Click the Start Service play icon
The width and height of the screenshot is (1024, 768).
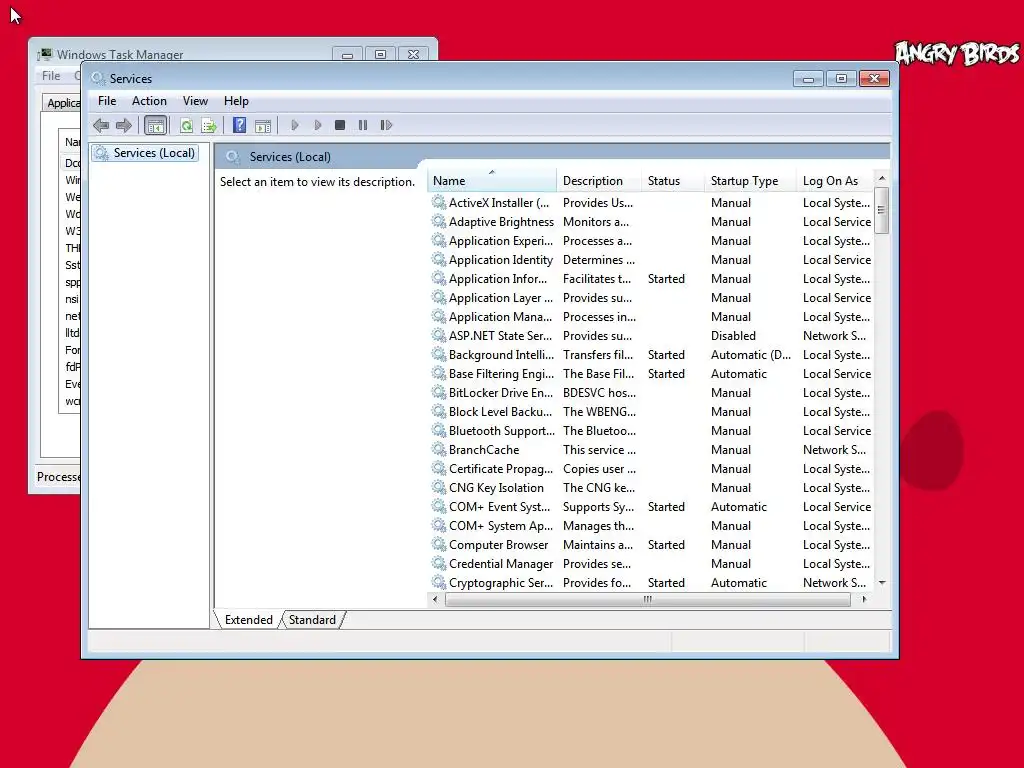coord(295,125)
